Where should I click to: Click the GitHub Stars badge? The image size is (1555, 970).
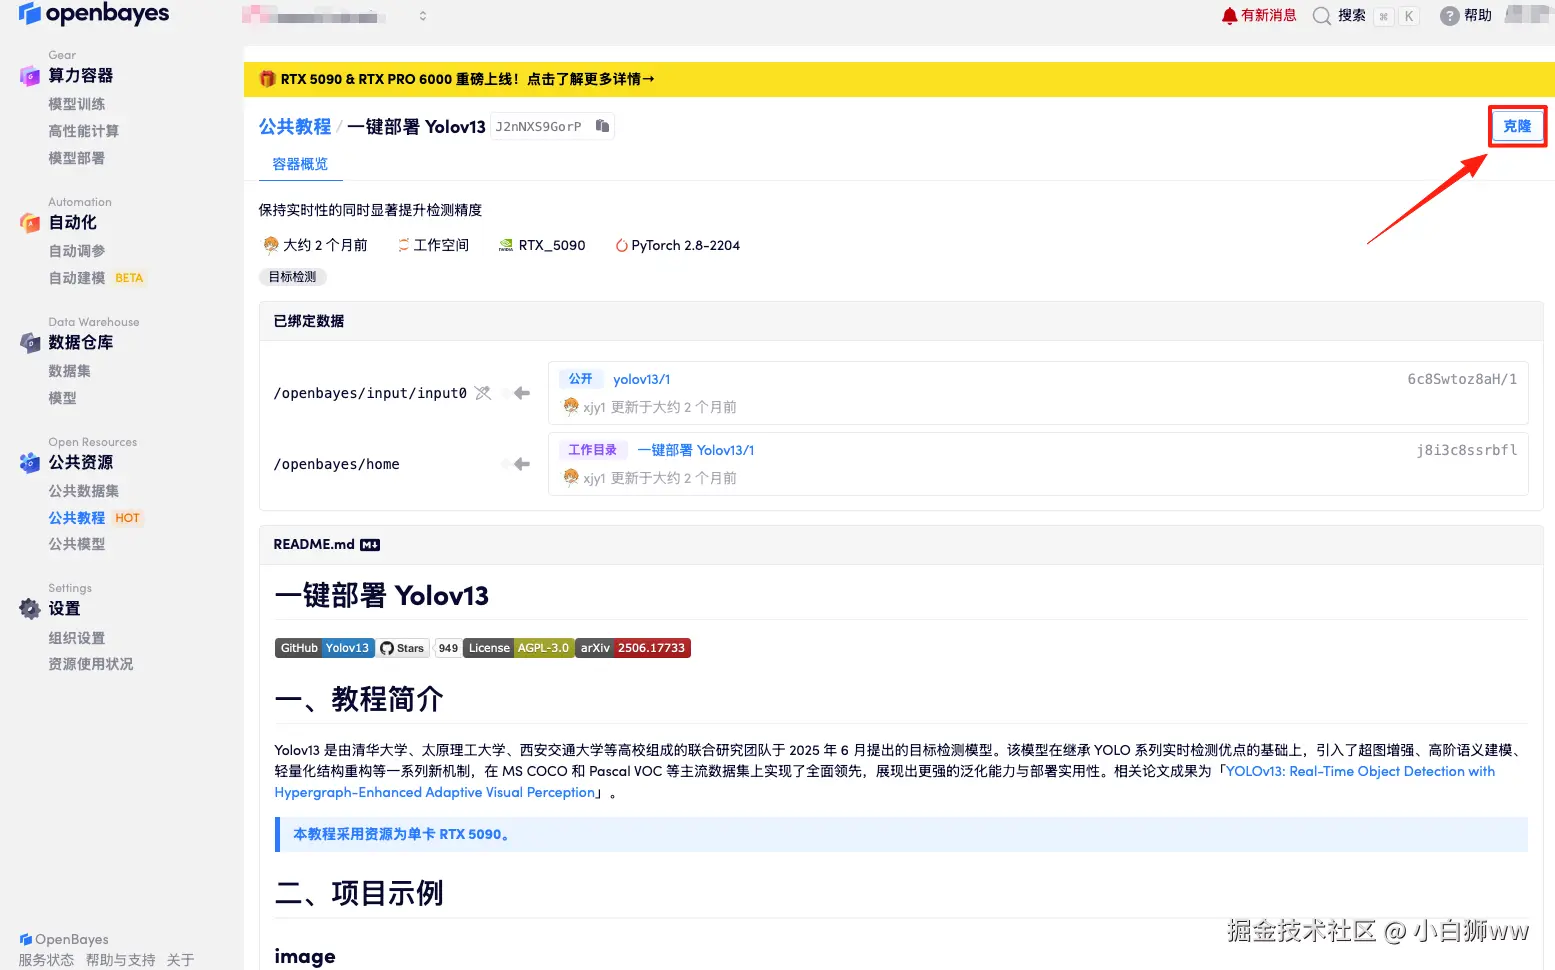[x=403, y=648]
